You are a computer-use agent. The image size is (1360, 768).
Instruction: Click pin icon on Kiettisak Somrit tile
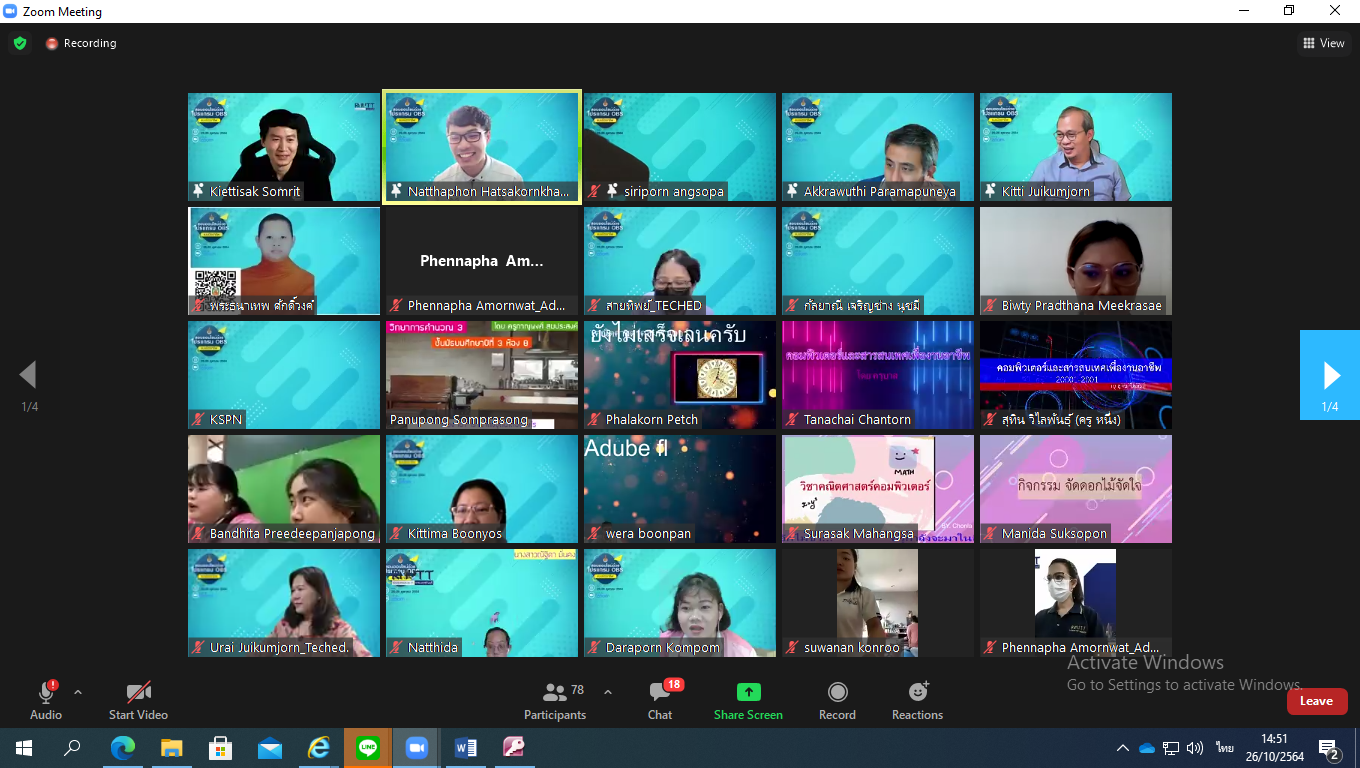pyautogui.click(x=198, y=191)
